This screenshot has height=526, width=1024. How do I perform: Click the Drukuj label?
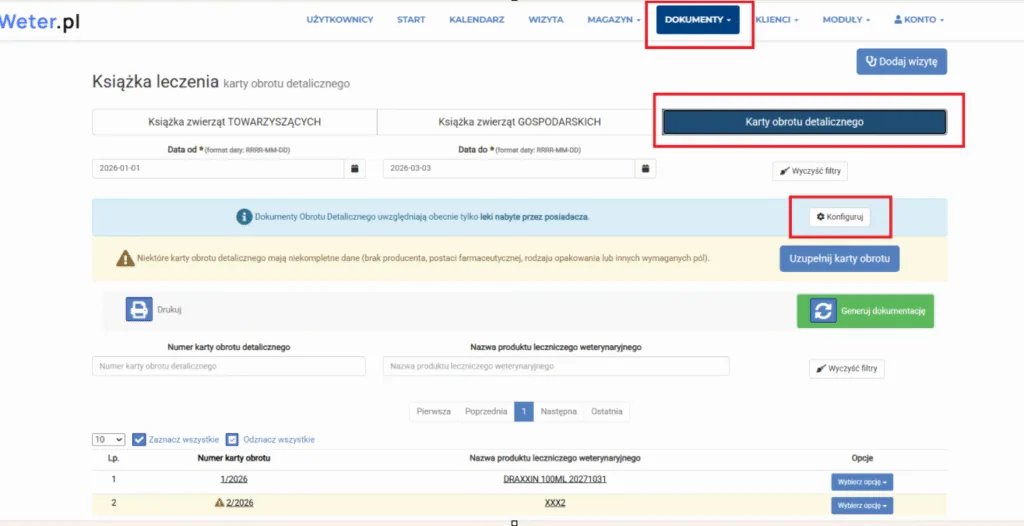169,310
